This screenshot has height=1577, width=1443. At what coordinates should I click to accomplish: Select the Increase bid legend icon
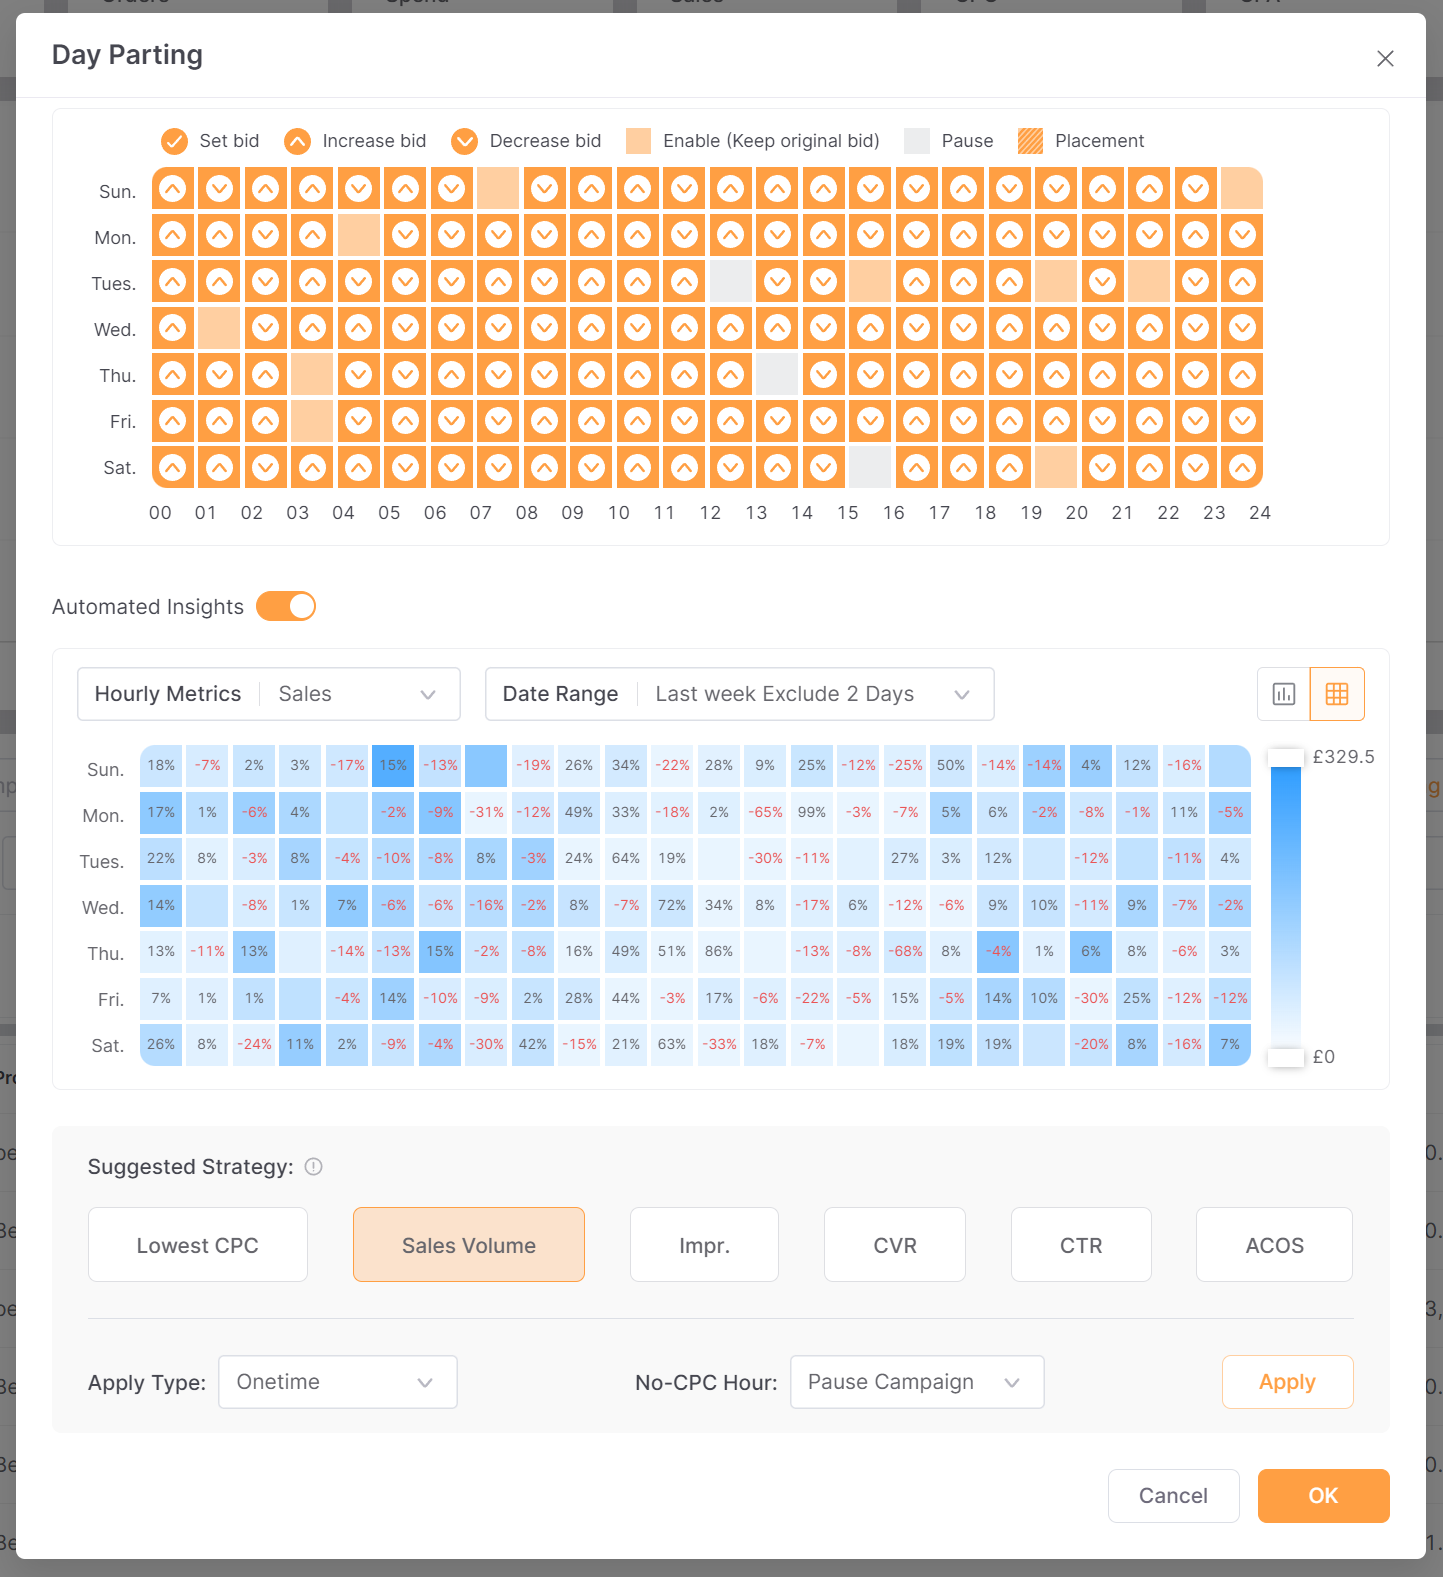(297, 141)
